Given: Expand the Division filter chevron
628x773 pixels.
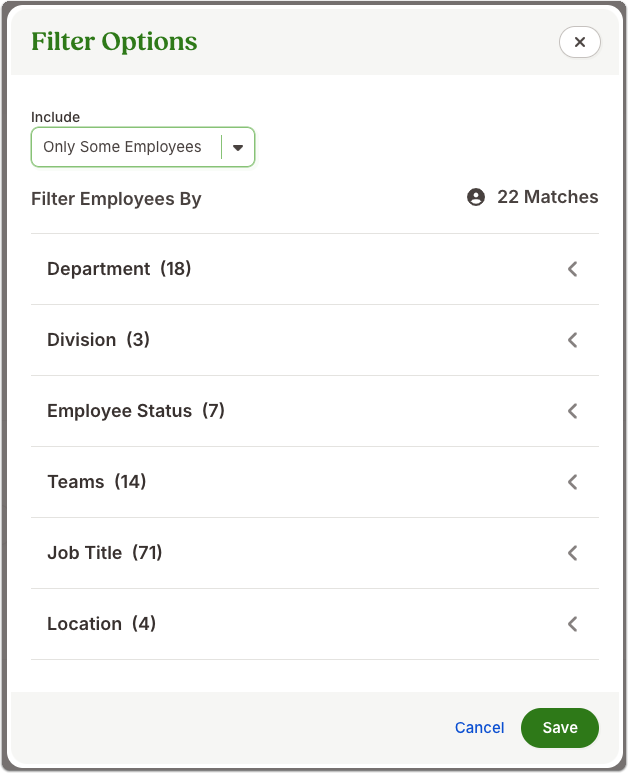Looking at the screenshot, I should 572,340.
